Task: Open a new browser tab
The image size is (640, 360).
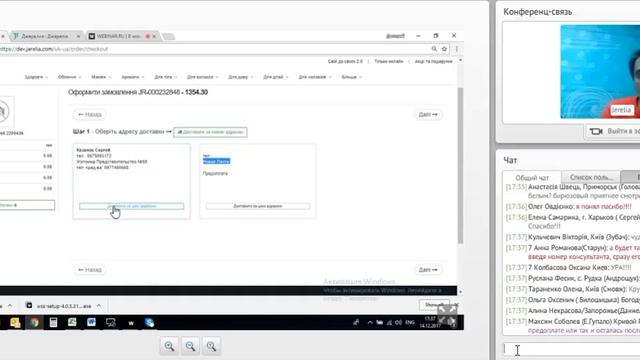Action: click(x=168, y=36)
